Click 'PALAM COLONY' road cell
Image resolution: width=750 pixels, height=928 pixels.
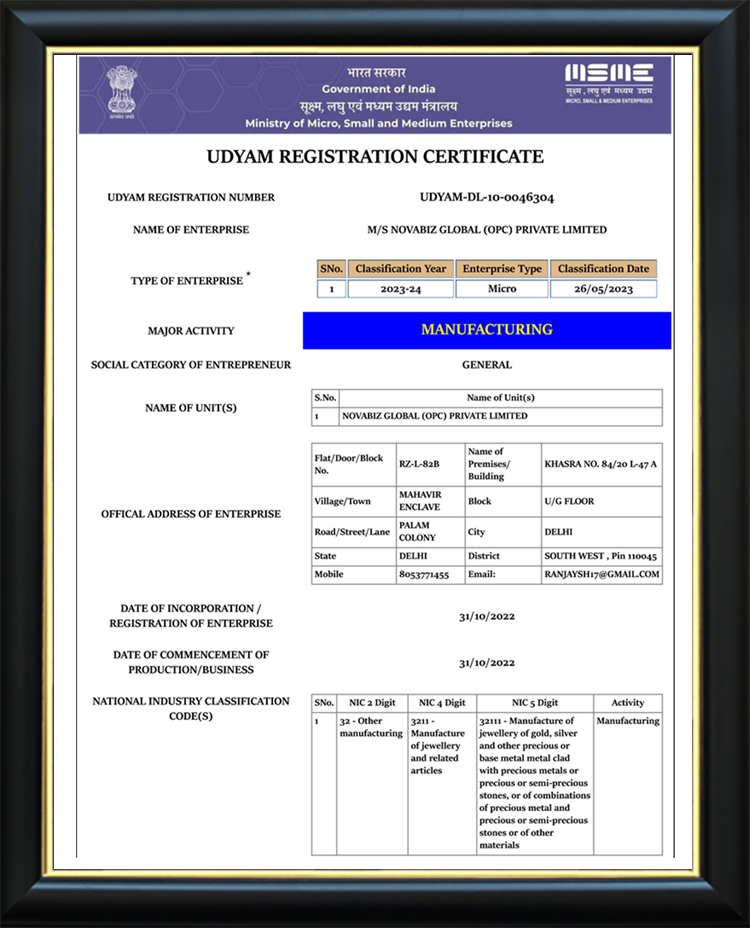[x=430, y=531]
